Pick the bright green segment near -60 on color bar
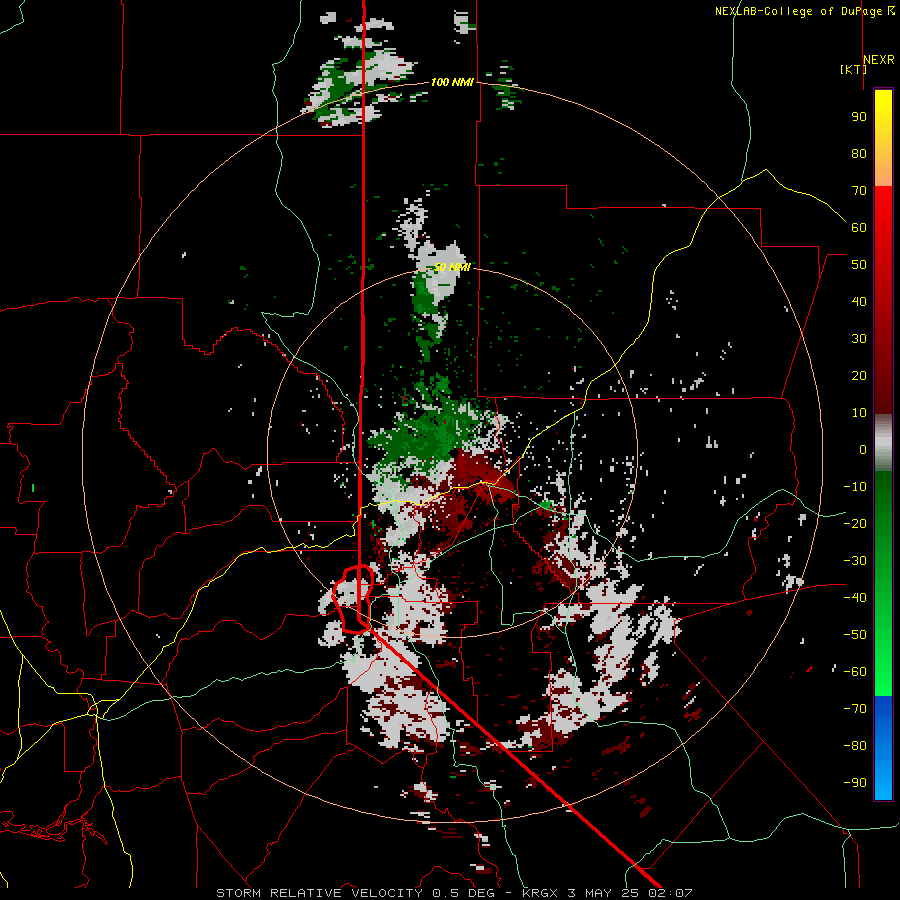Image resolution: width=900 pixels, height=900 pixels. (x=883, y=672)
